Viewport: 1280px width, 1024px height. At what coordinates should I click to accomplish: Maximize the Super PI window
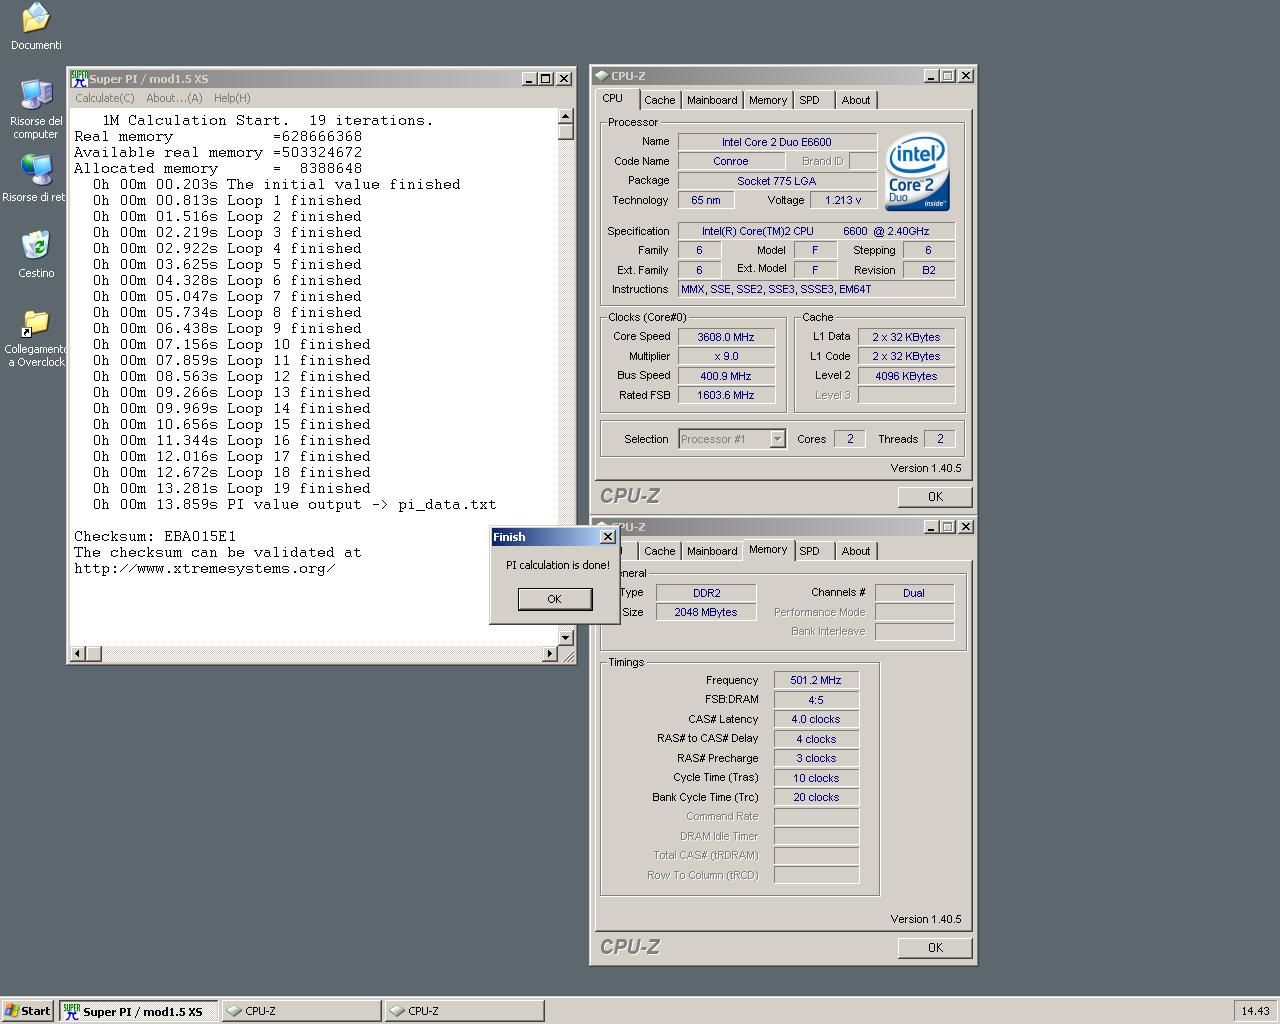coord(545,78)
